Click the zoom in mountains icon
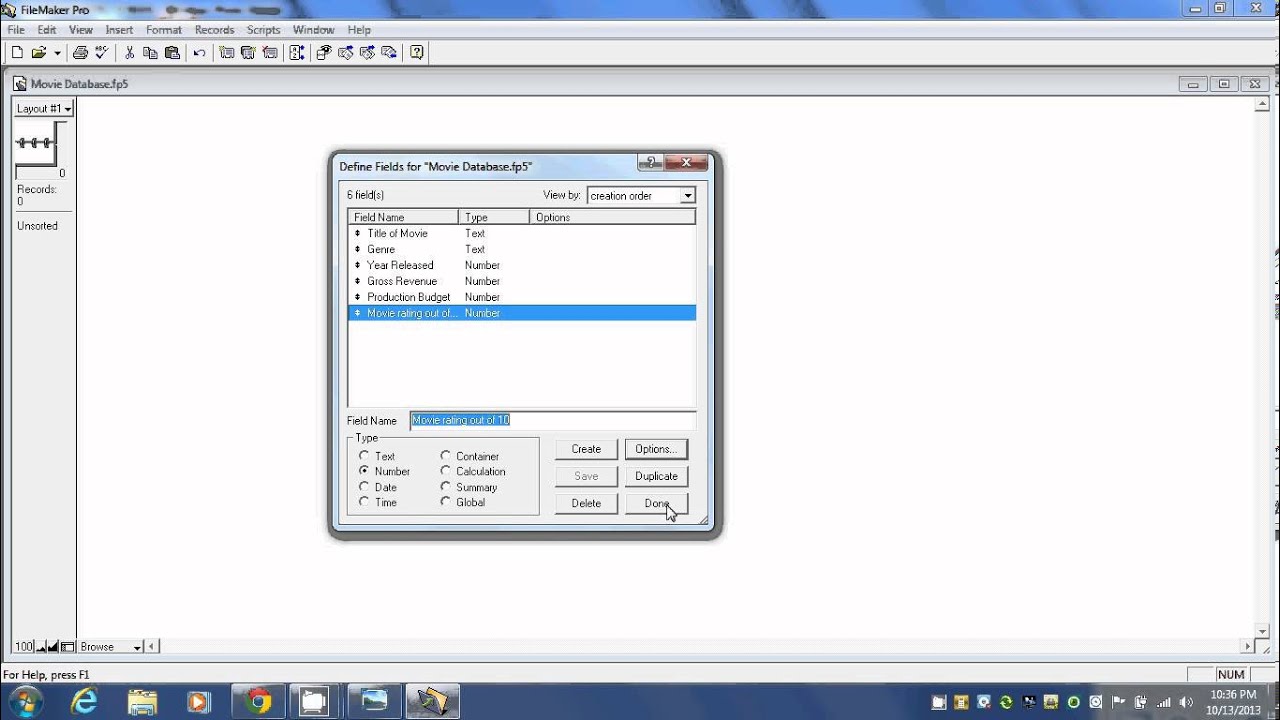 point(53,647)
